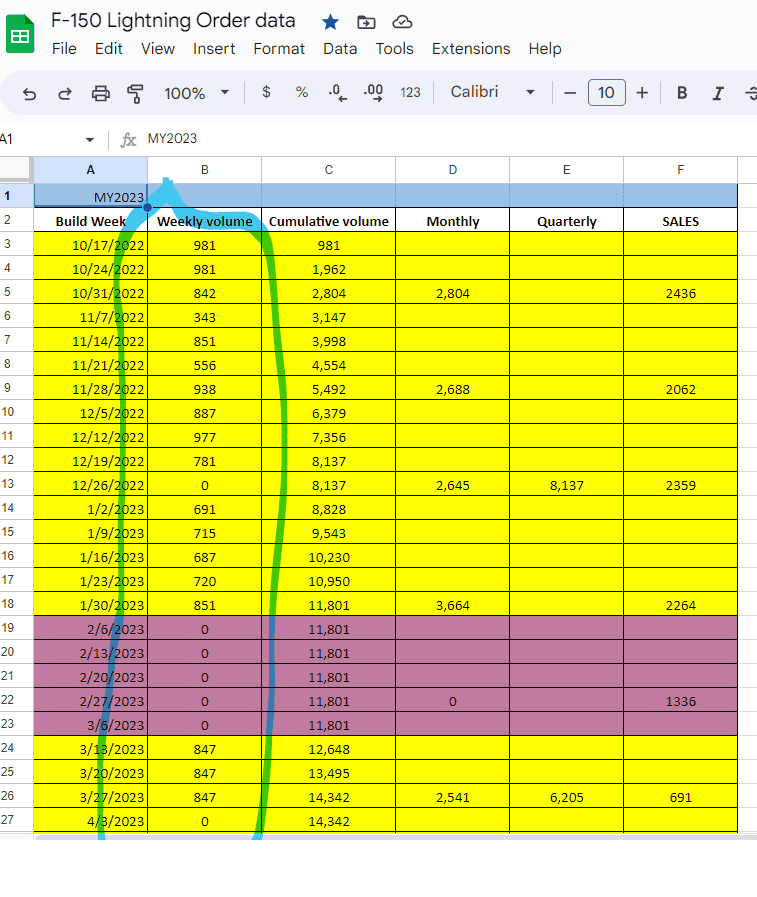This screenshot has width=757, height=897.
Task: Decrease decimal places
Action: tap(338, 93)
